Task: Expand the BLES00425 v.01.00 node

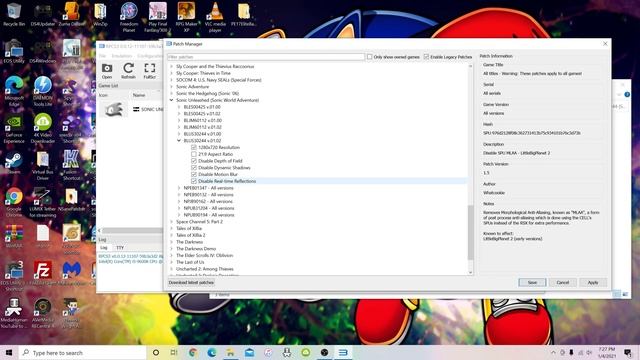Action: pos(179,107)
